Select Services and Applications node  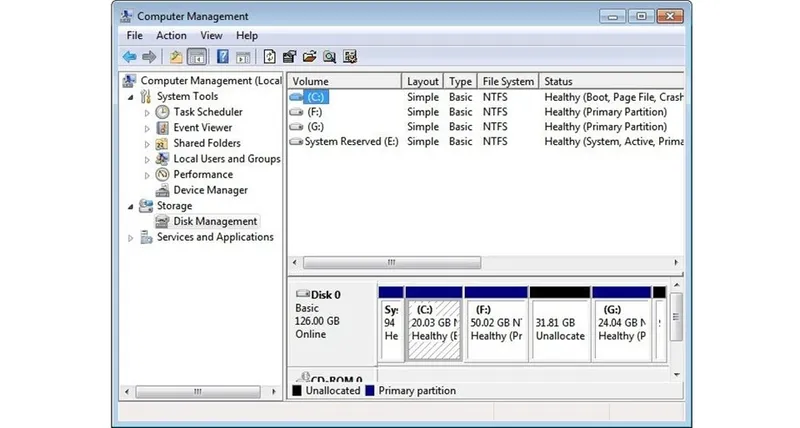(215, 237)
